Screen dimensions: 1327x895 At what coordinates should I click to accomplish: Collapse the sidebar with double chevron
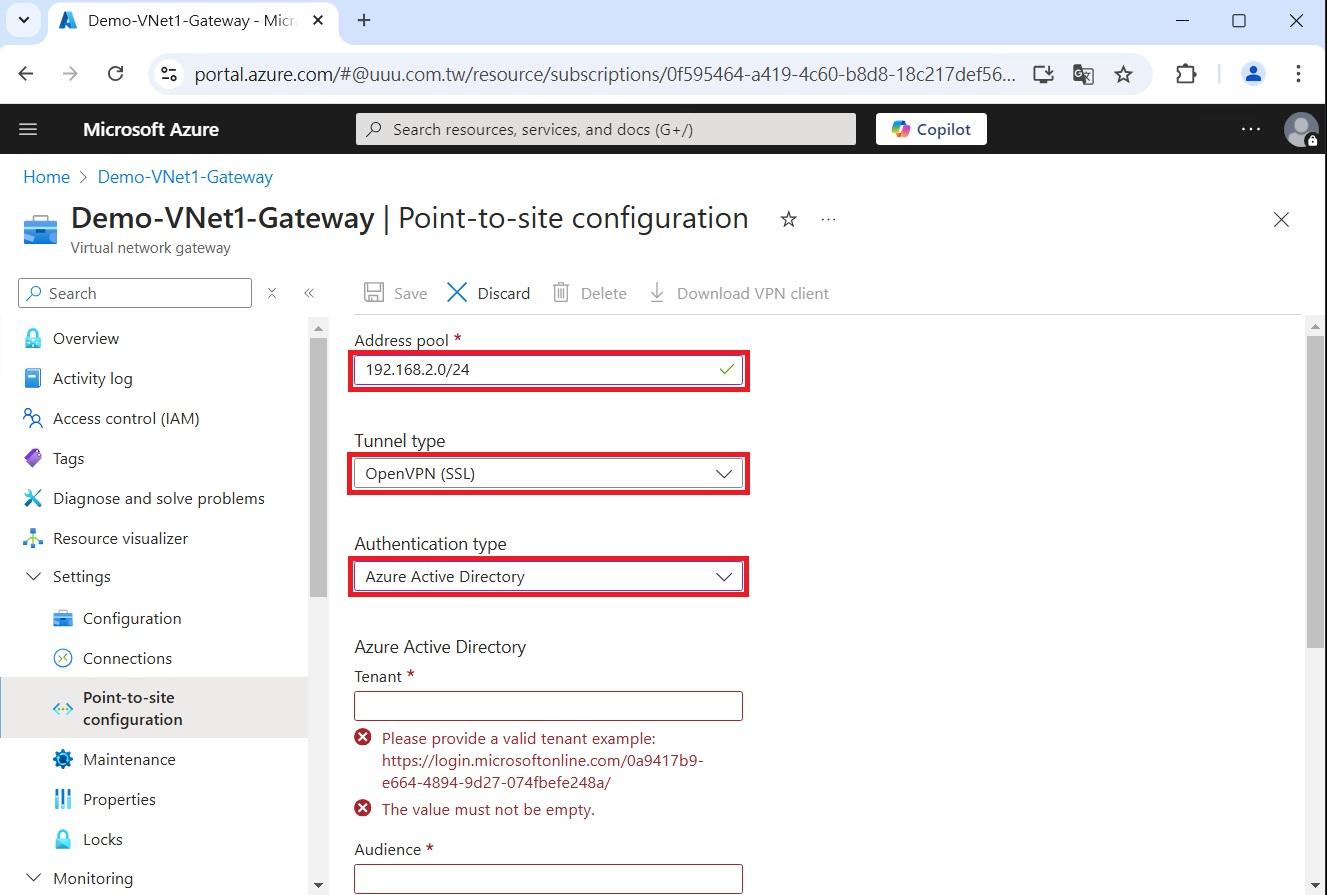(x=309, y=293)
